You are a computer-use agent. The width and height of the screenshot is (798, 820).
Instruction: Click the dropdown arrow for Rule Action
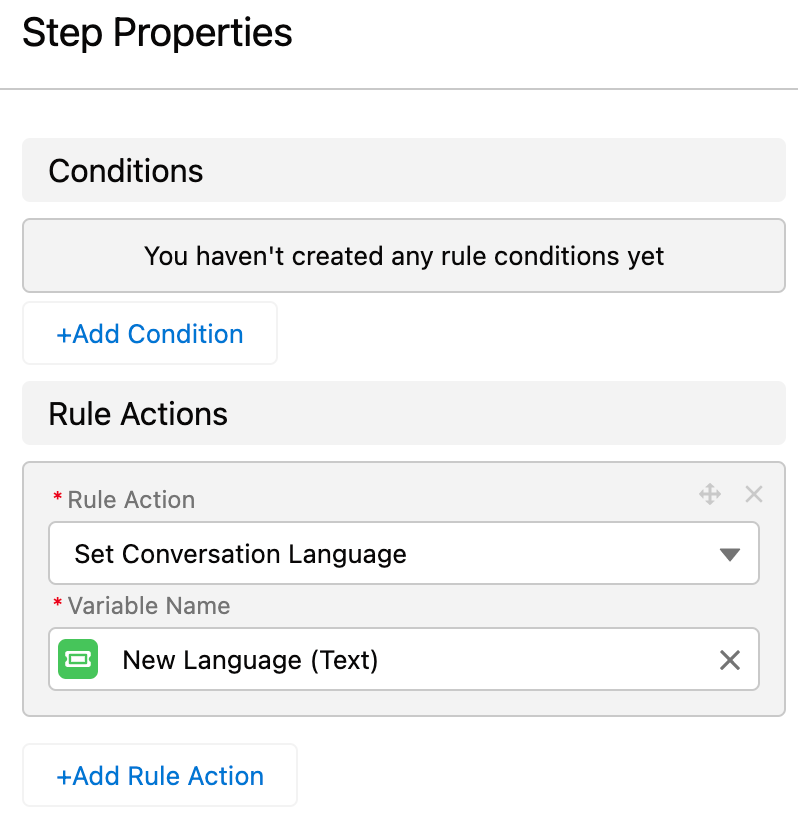click(729, 554)
